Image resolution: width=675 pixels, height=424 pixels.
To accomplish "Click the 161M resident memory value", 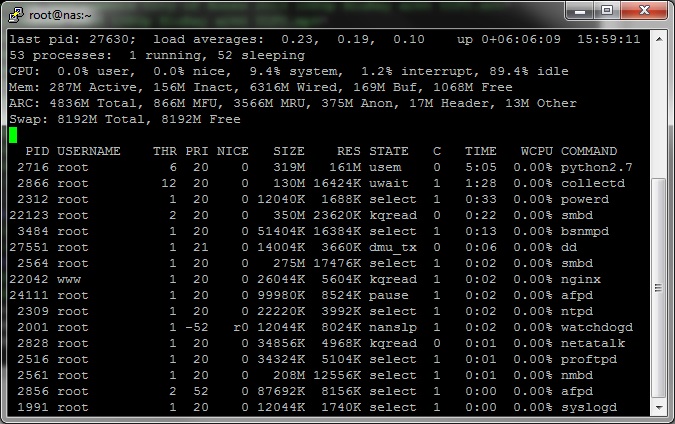I will [x=345, y=167].
